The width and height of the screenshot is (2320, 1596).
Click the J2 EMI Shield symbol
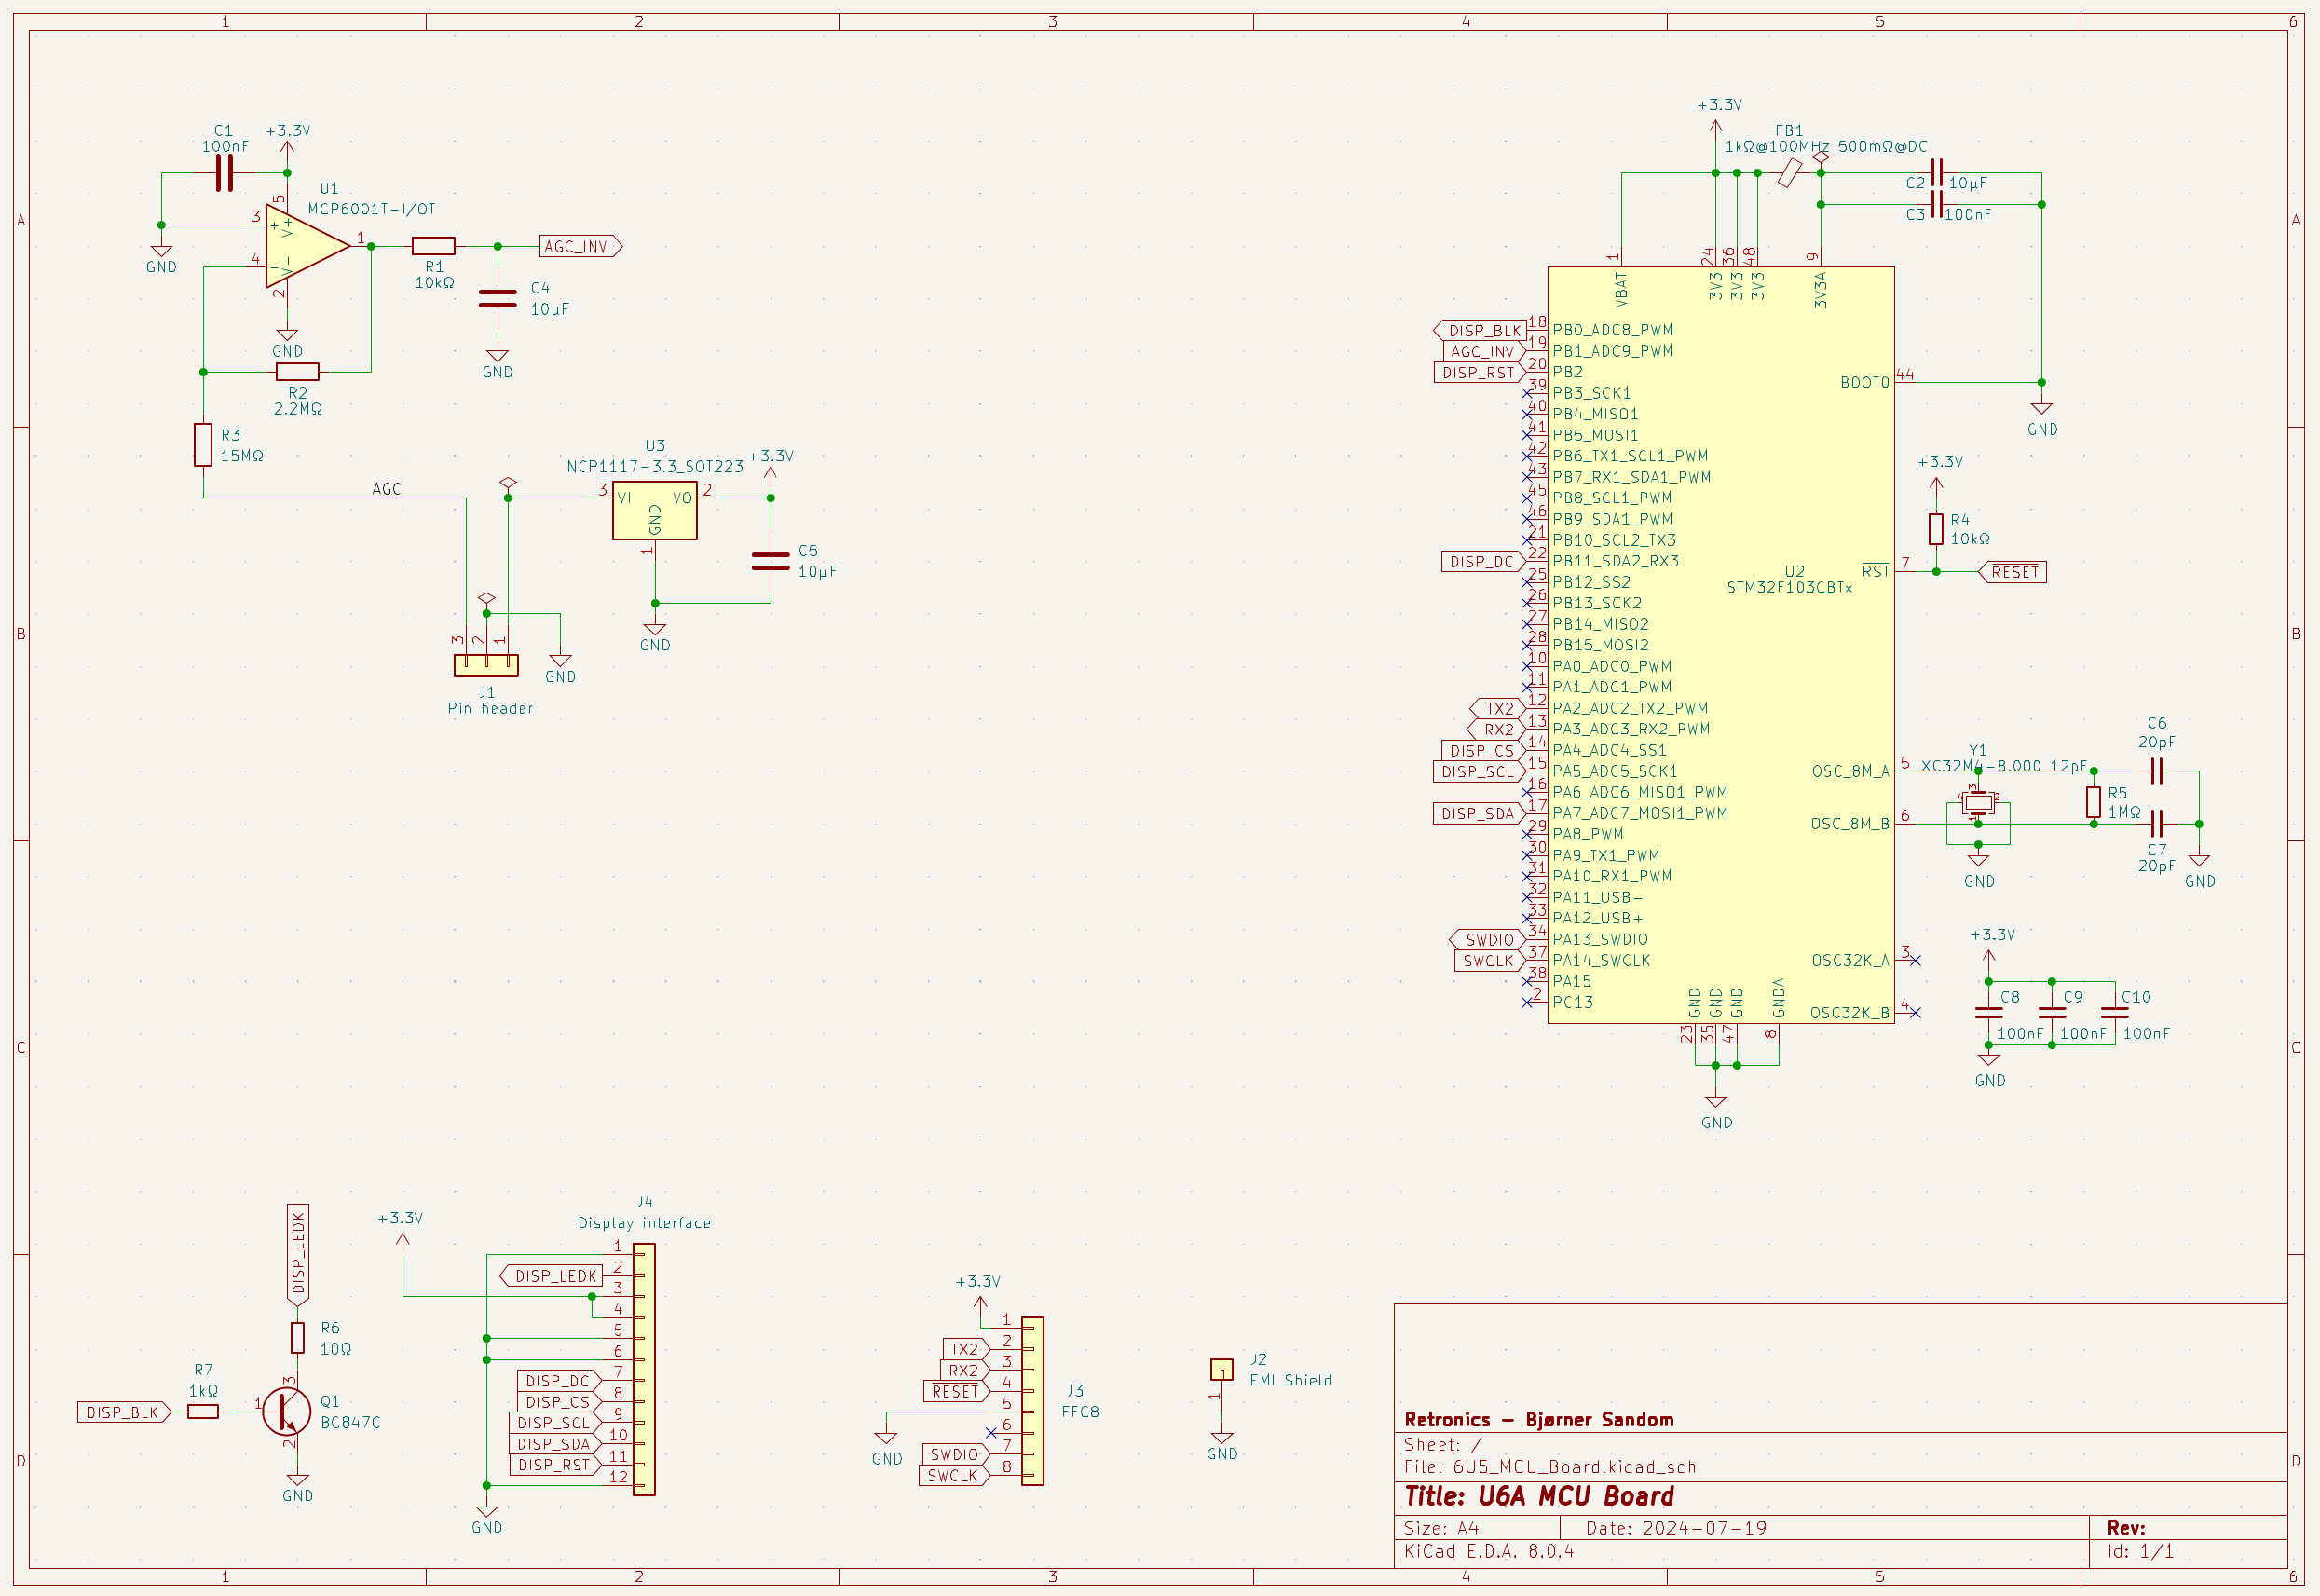pos(1221,1369)
